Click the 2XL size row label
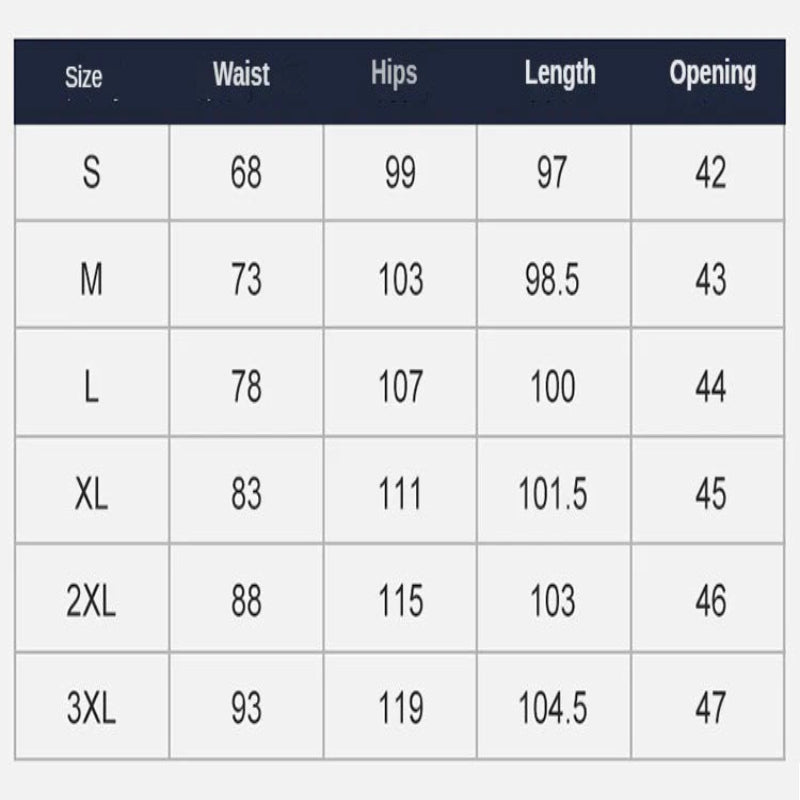800x800 pixels. 91,602
